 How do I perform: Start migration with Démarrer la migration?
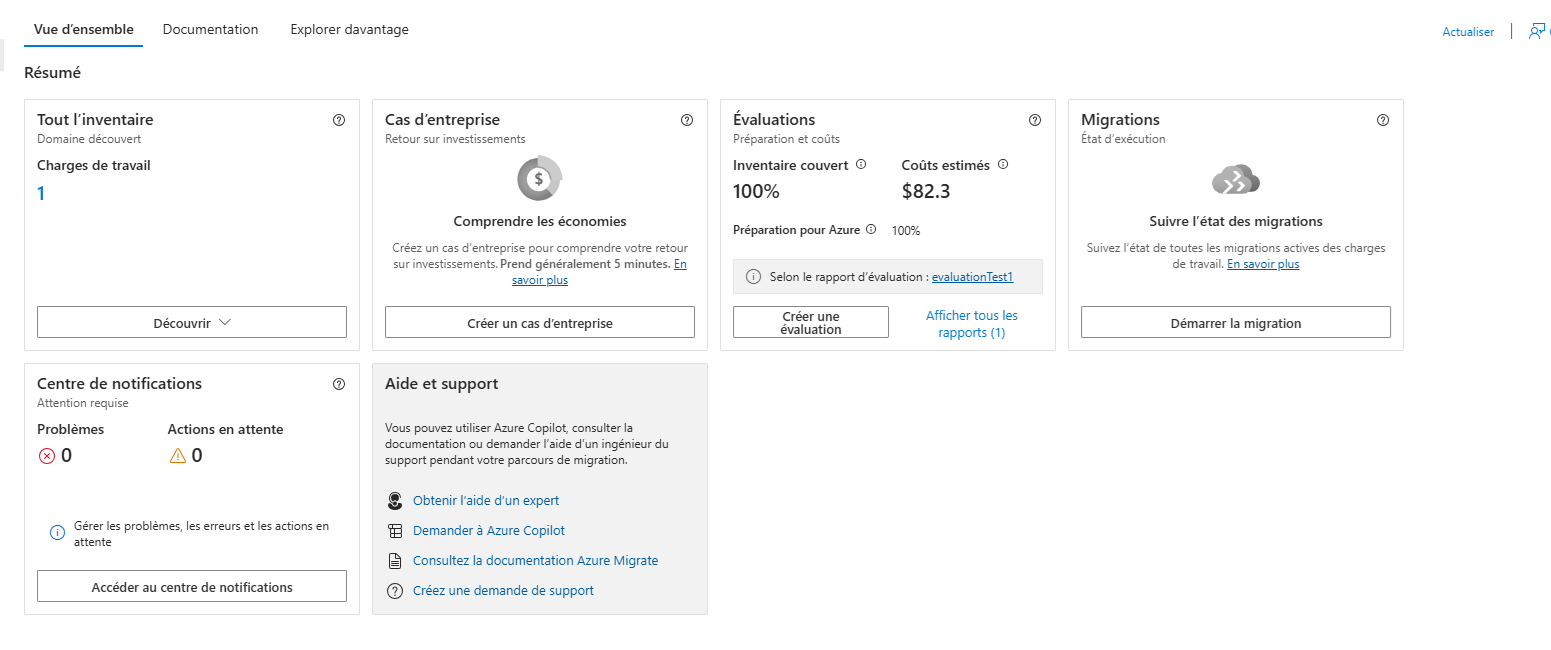click(1236, 322)
